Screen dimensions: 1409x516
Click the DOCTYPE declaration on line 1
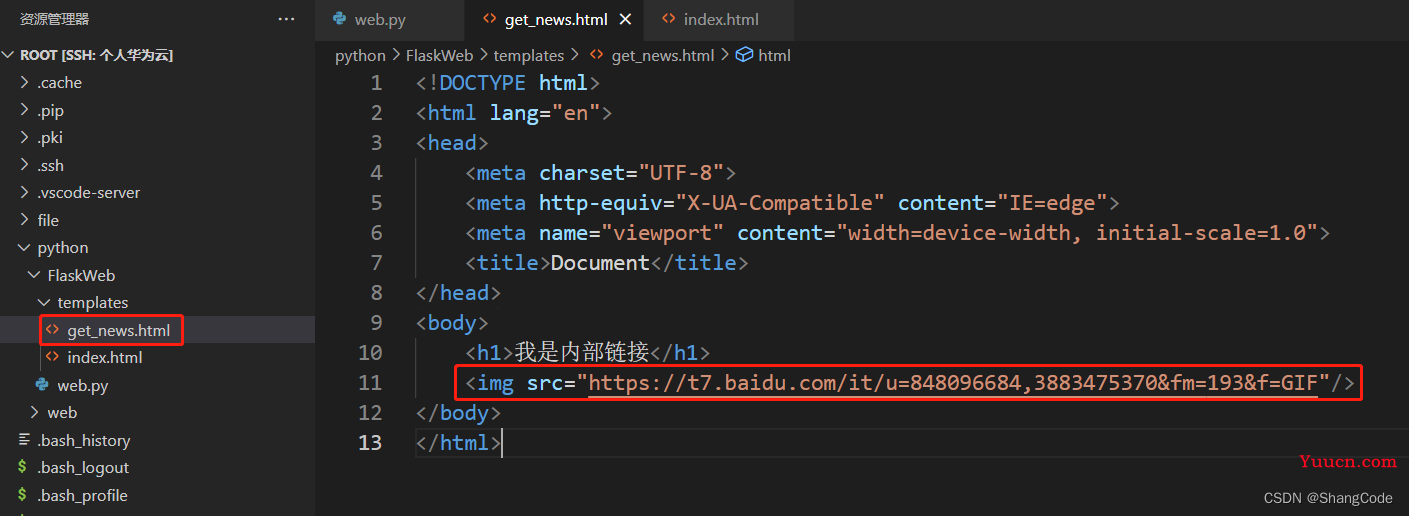(508, 82)
